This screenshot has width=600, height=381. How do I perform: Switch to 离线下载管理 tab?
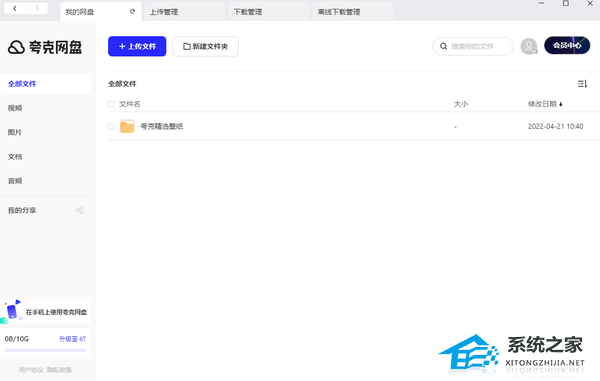pyautogui.click(x=353, y=11)
